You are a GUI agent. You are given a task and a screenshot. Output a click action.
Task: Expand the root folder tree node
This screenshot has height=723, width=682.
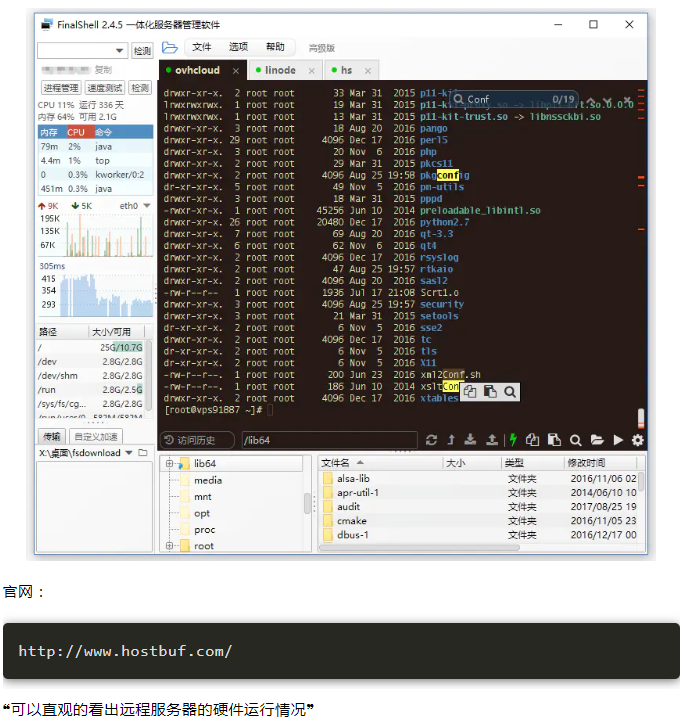pos(170,546)
